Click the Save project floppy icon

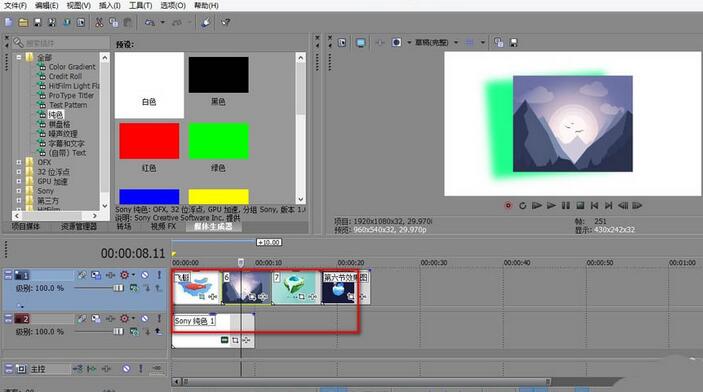(x=38, y=22)
